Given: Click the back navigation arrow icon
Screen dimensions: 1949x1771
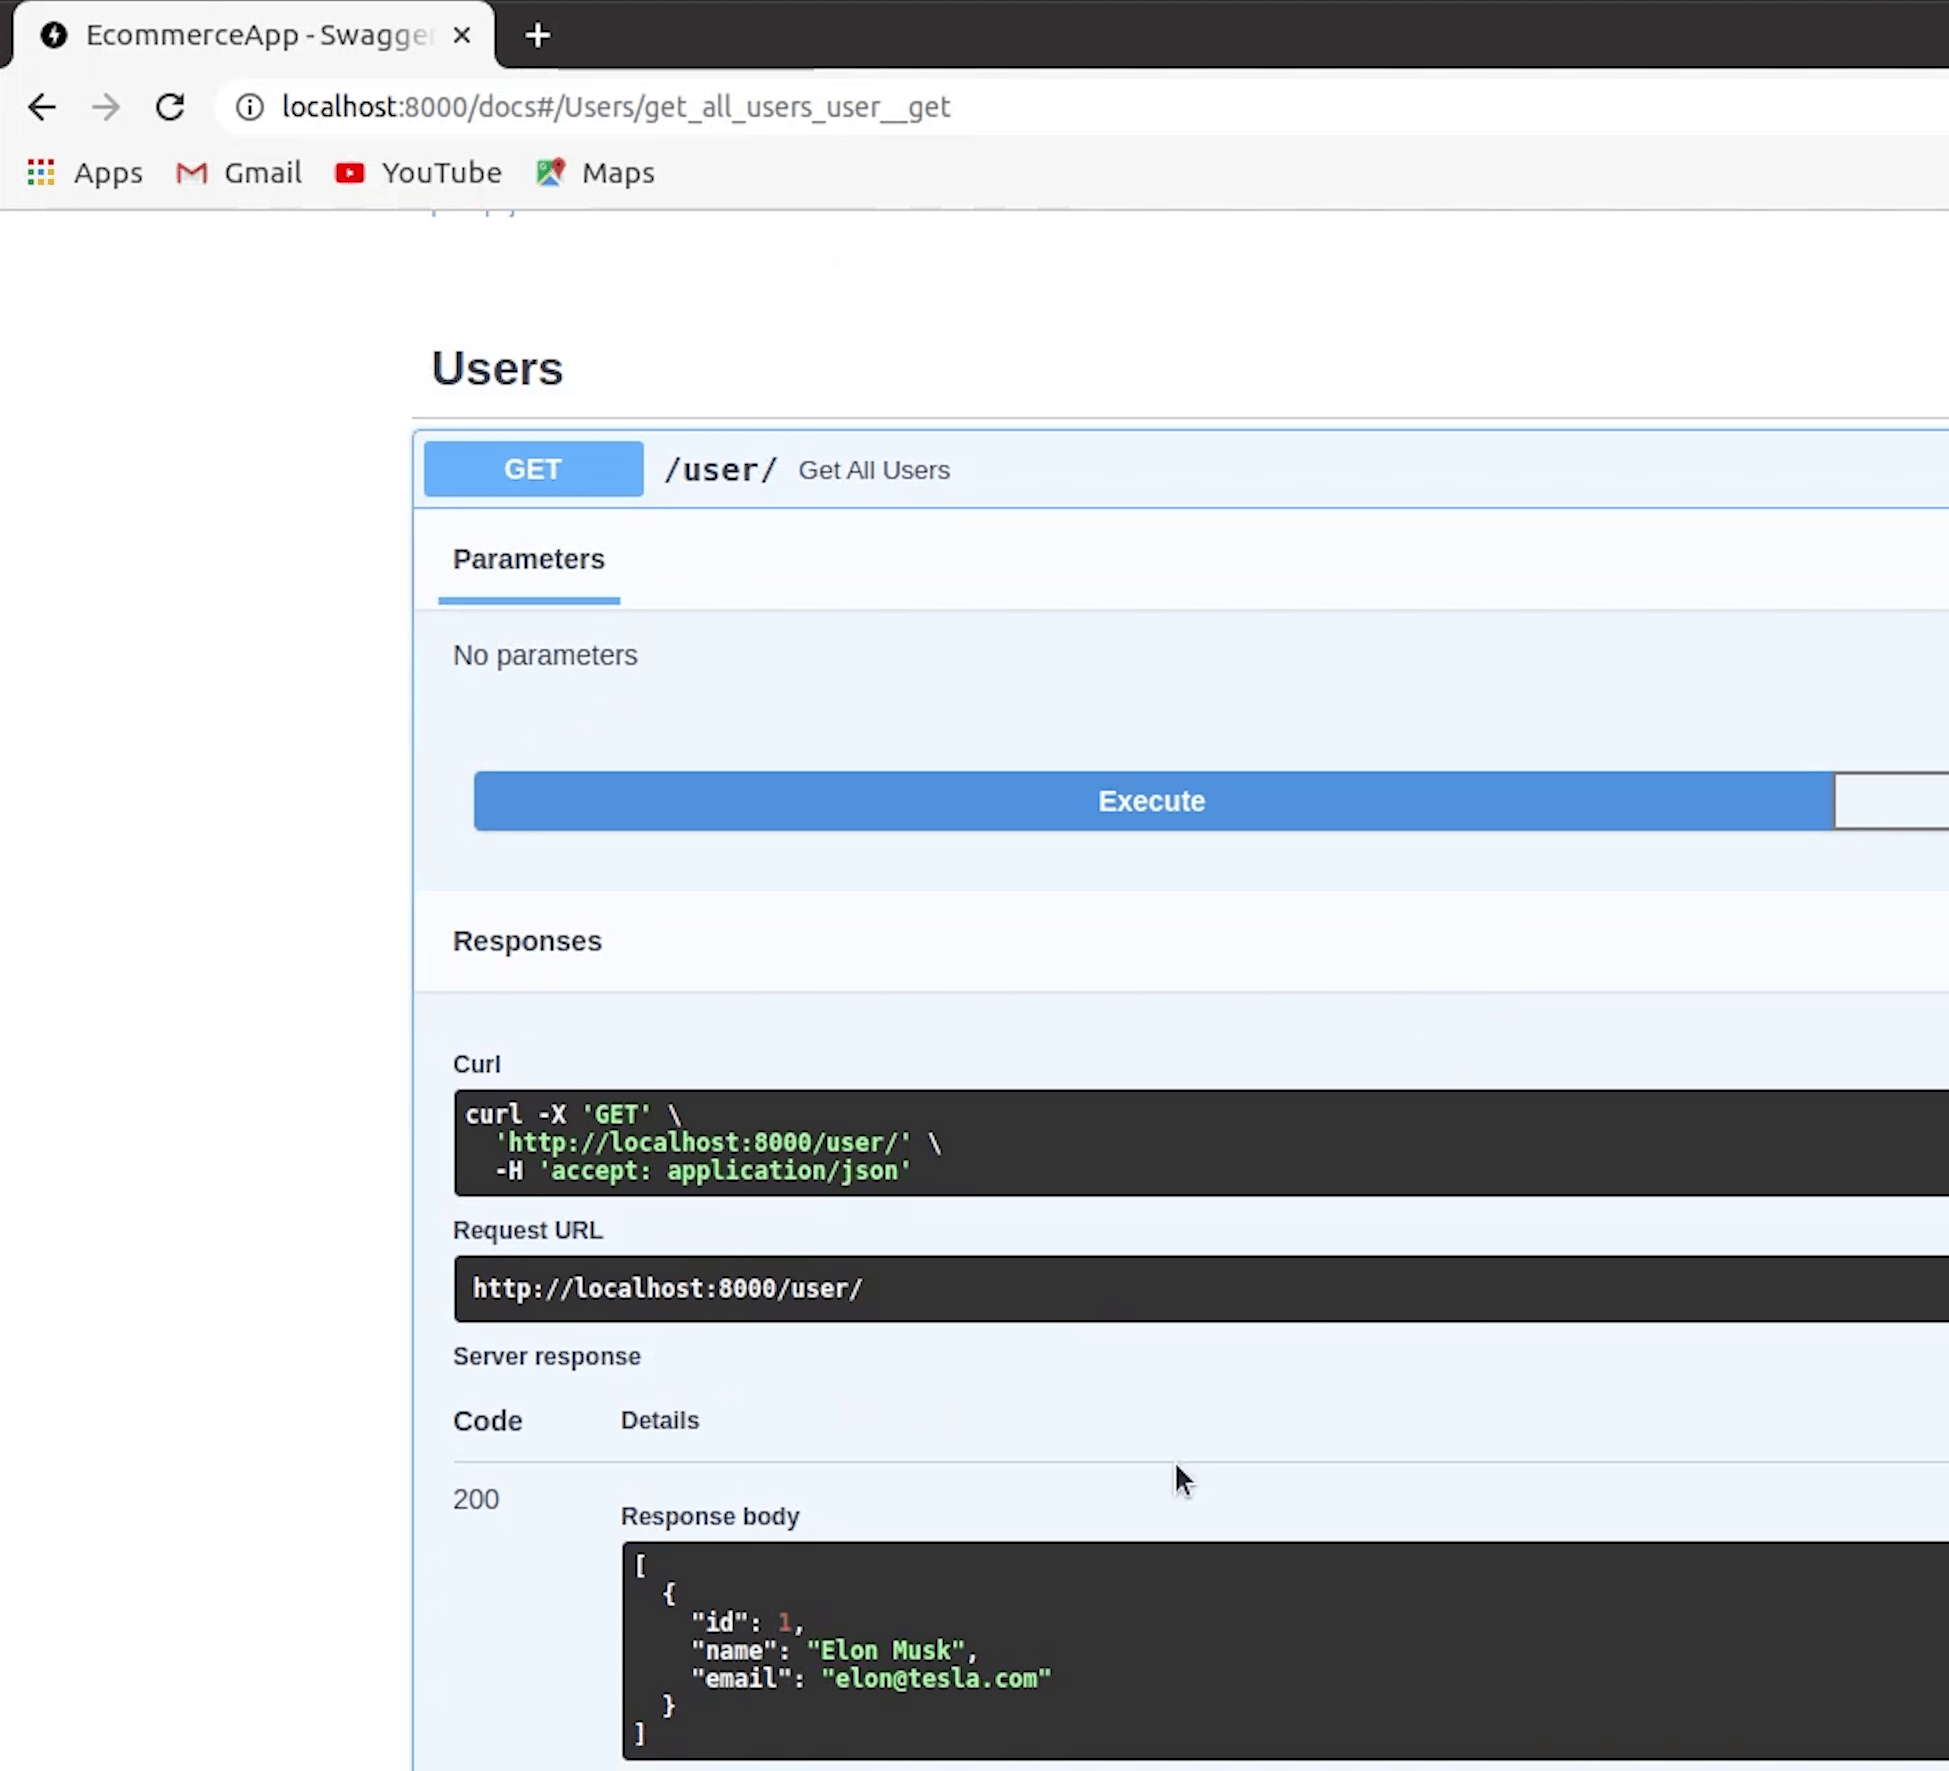Looking at the screenshot, I should pyautogui.click(x=42, y=105).
